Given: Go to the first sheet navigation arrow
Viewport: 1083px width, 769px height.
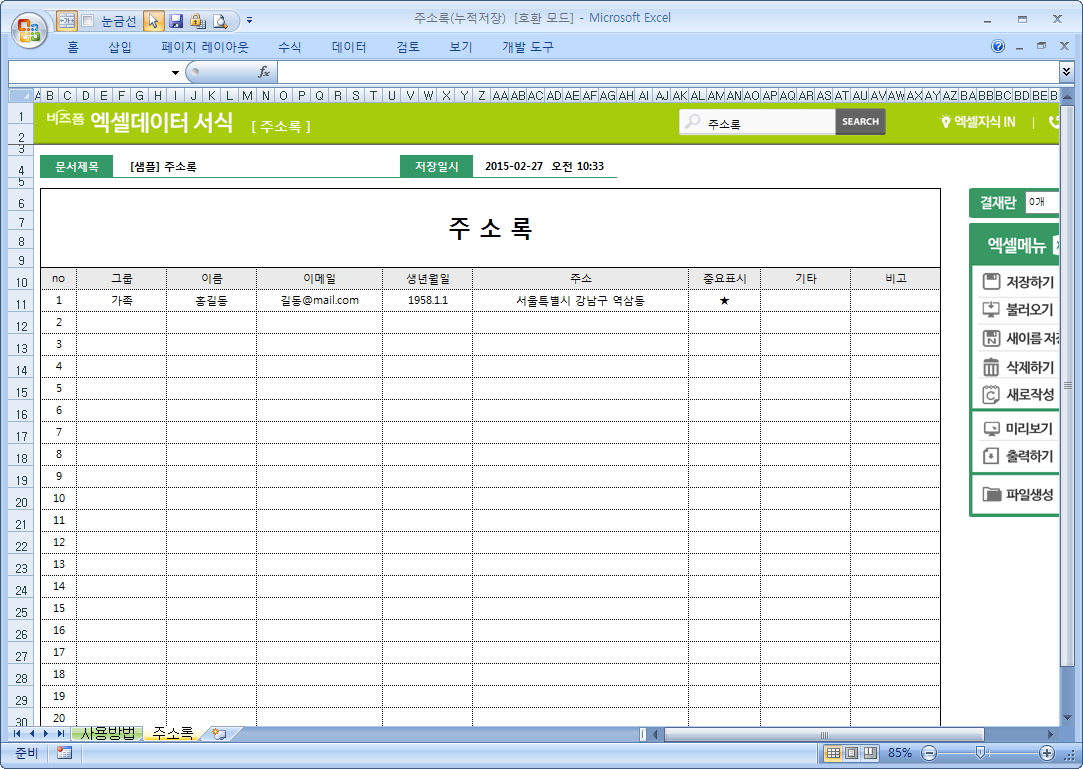Looking at the screenshot, I should 17,734.
